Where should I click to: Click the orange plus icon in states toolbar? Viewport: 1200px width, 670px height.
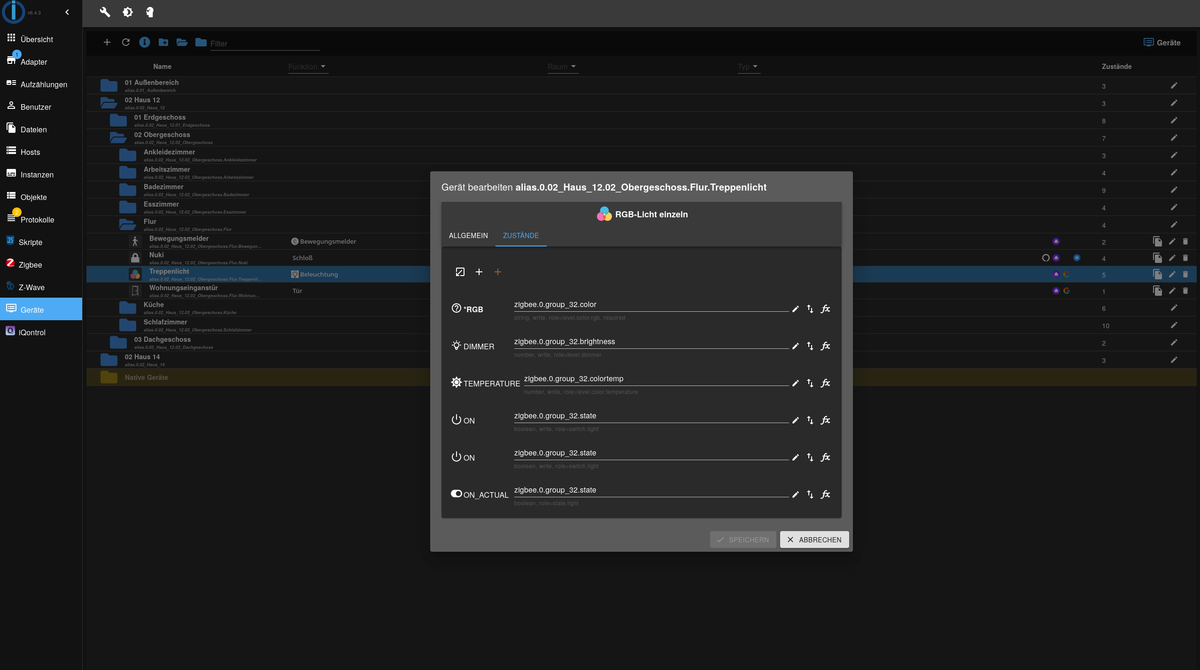coord(498,272)
